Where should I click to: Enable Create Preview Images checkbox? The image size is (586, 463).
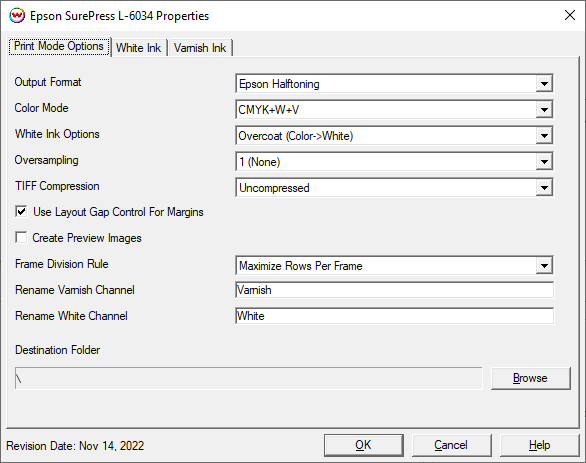click(21, 237)
